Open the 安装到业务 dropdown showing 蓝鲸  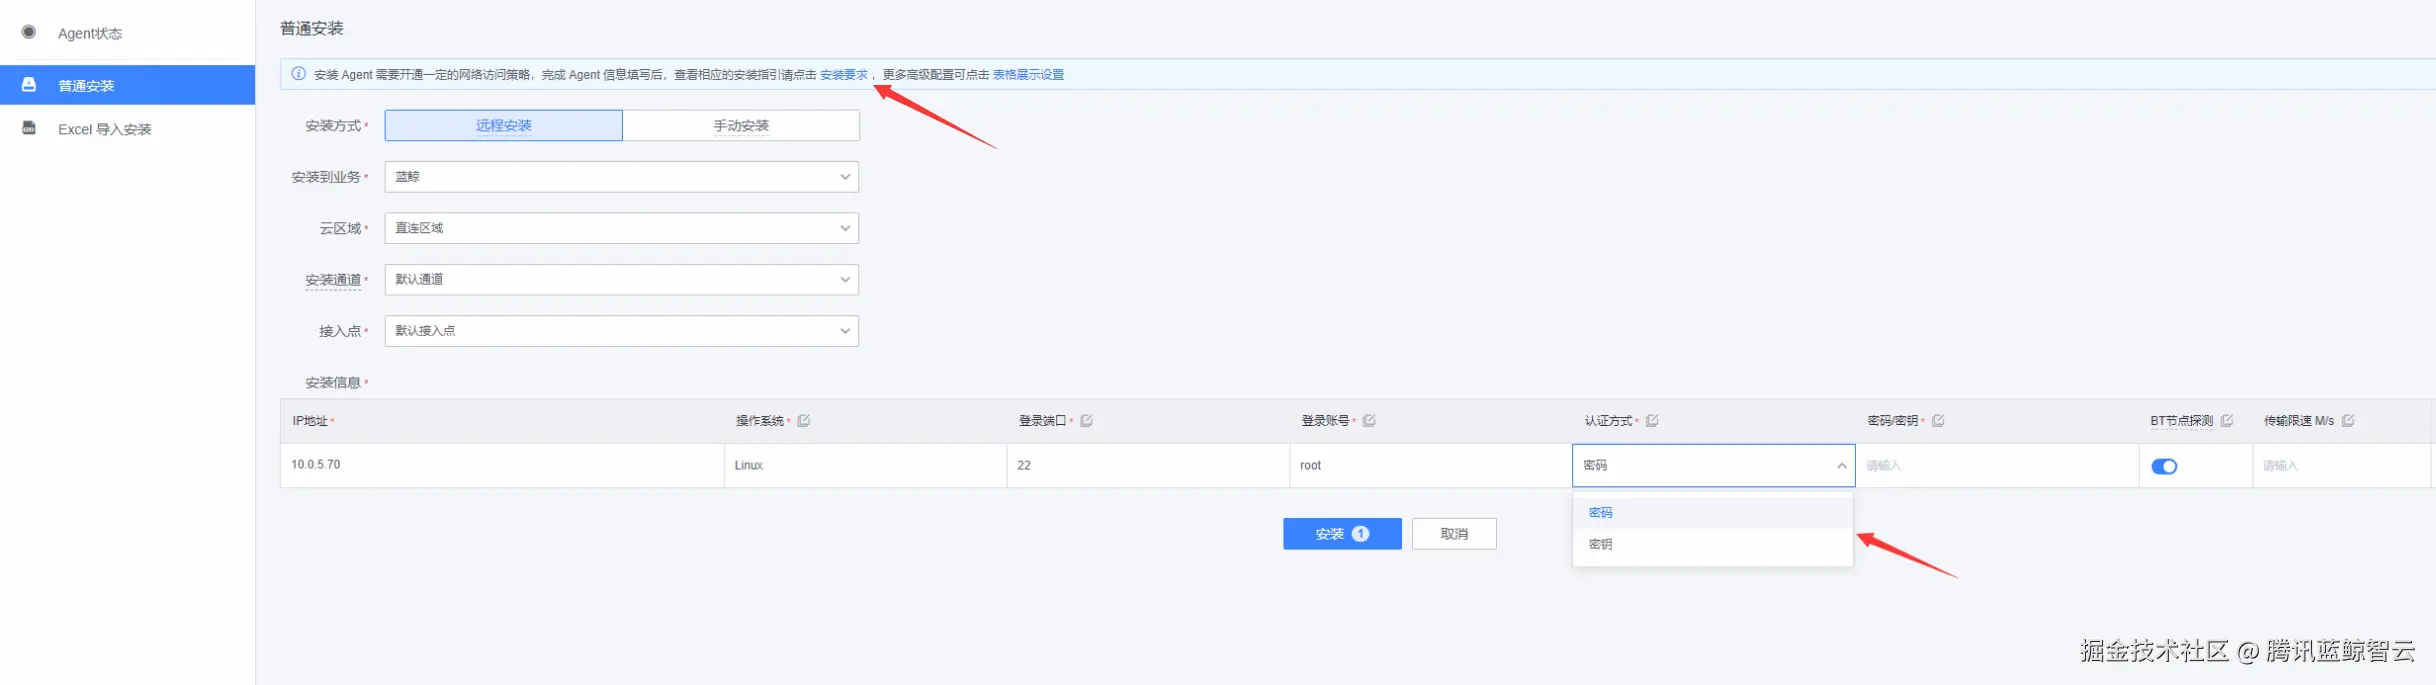point(622,177)
